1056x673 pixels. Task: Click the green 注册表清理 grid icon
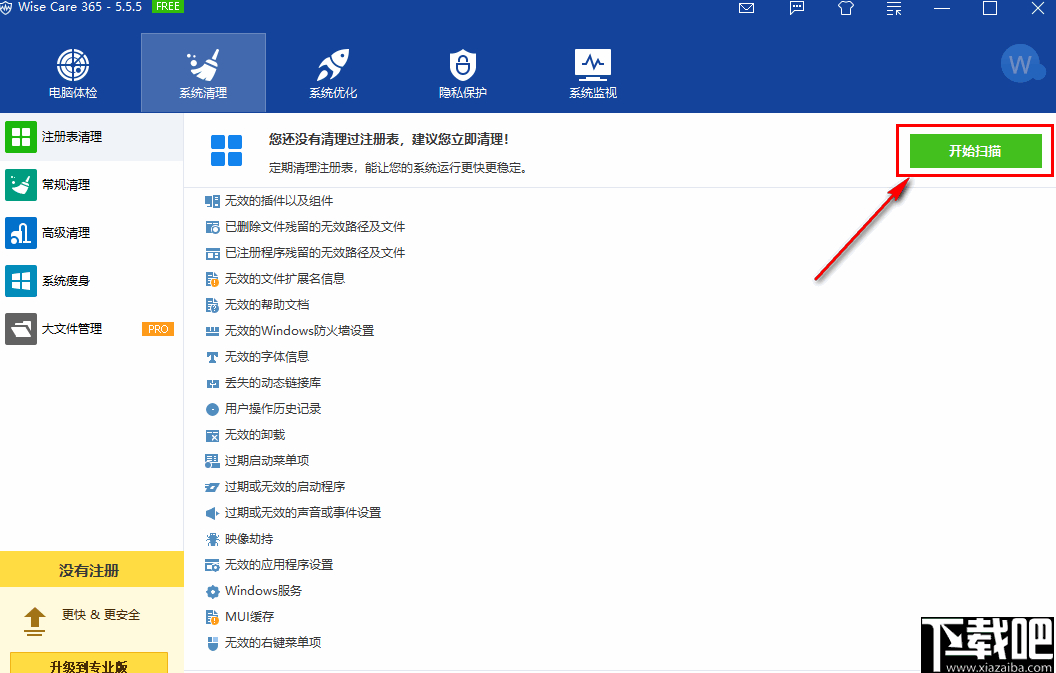click(x=21, y=137)
